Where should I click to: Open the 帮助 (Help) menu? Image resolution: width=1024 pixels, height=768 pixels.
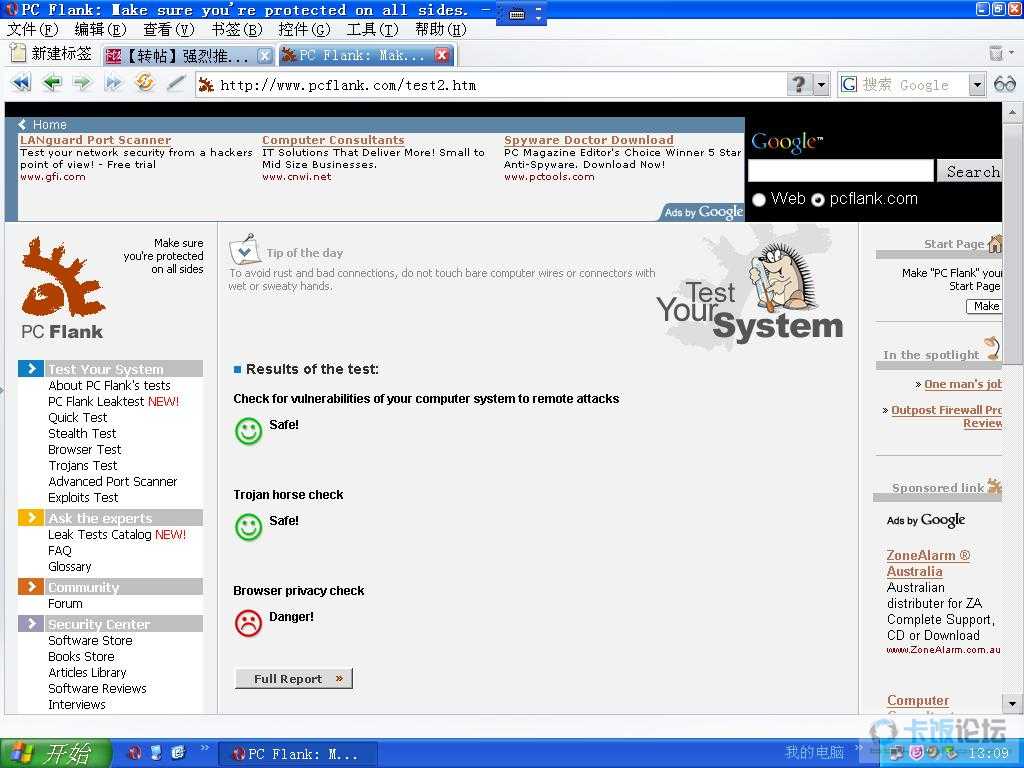(441, 30)
